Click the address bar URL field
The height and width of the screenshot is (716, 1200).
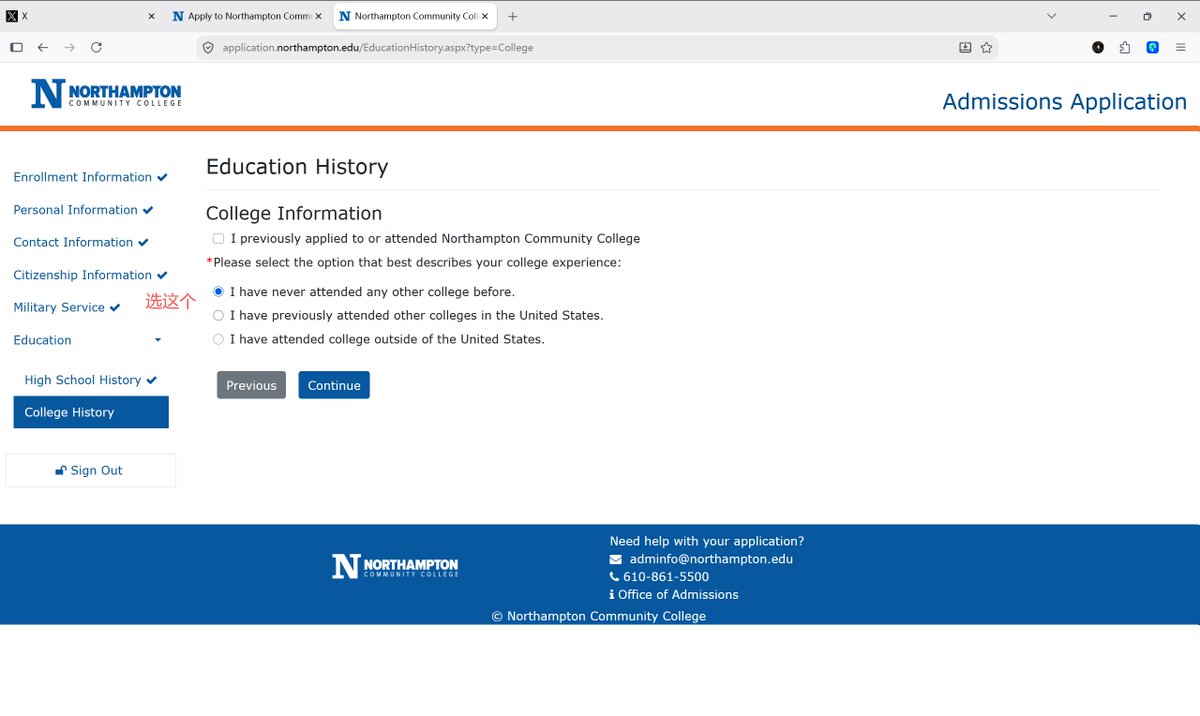click(x=580, y=47)
